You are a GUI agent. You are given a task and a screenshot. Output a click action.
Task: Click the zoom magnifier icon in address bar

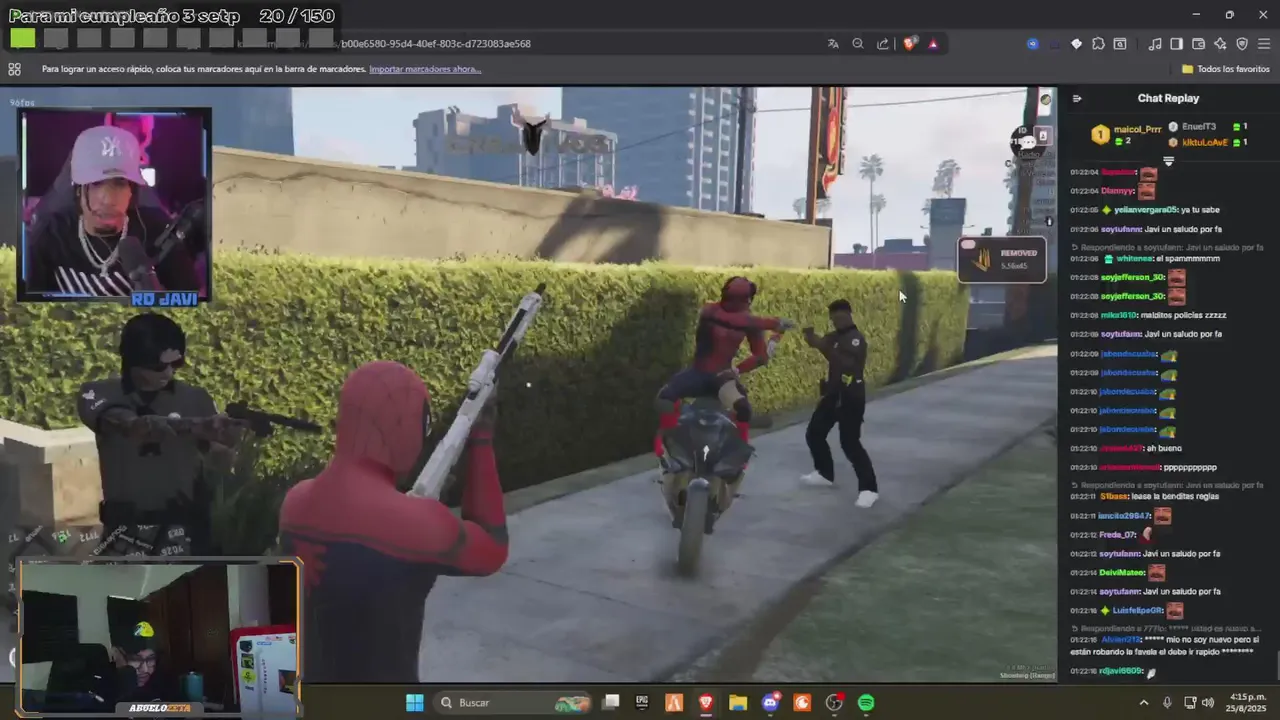pos(858,44)
